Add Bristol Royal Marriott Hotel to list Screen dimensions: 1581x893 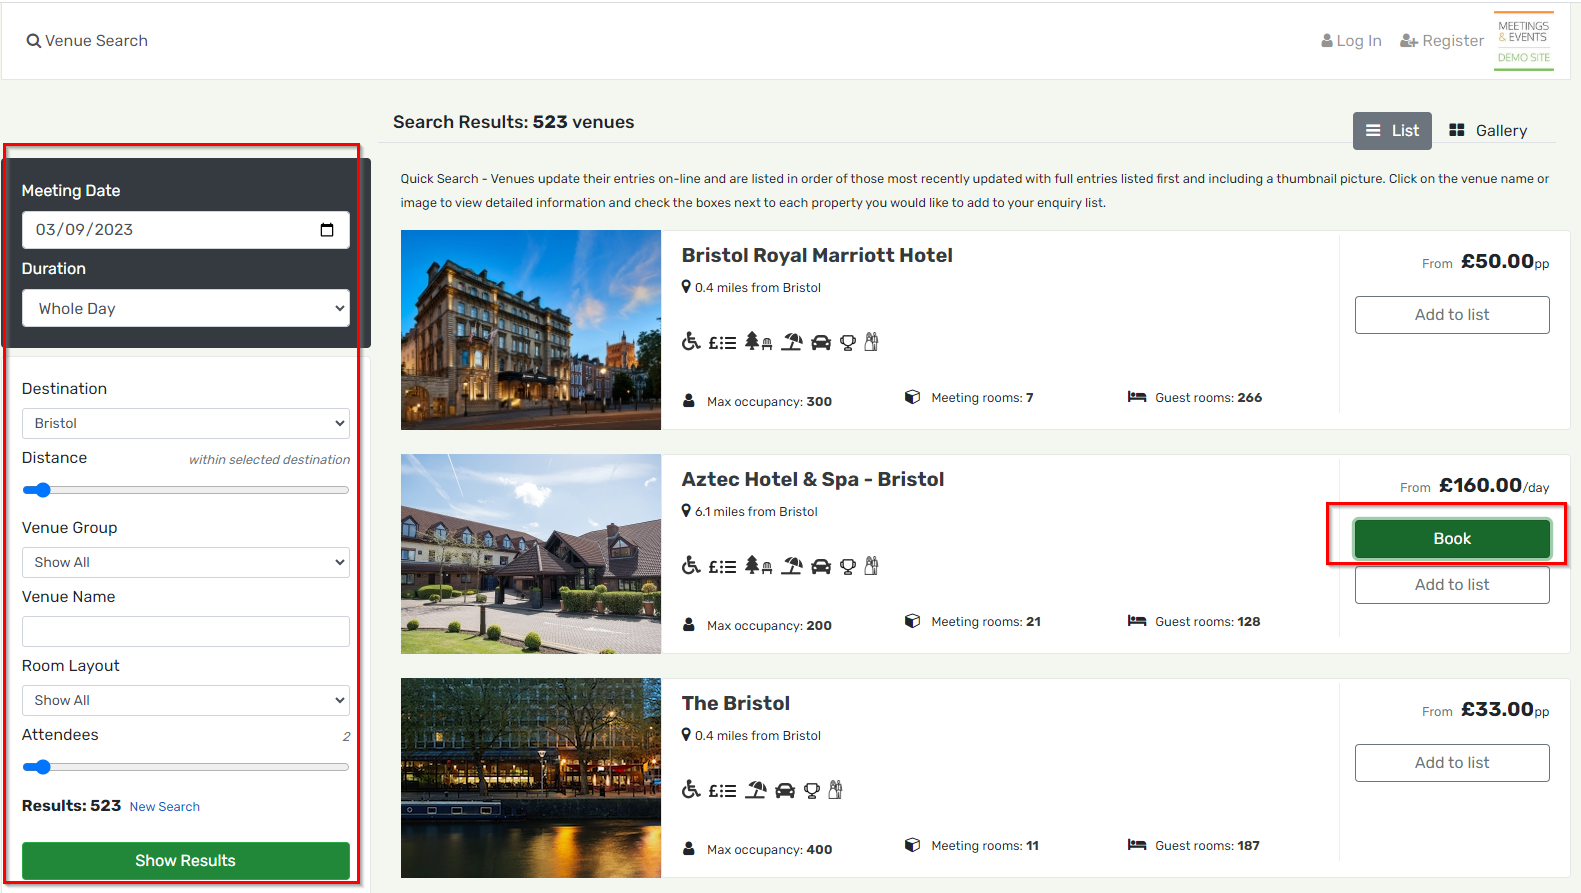(x=1452, y=315)
